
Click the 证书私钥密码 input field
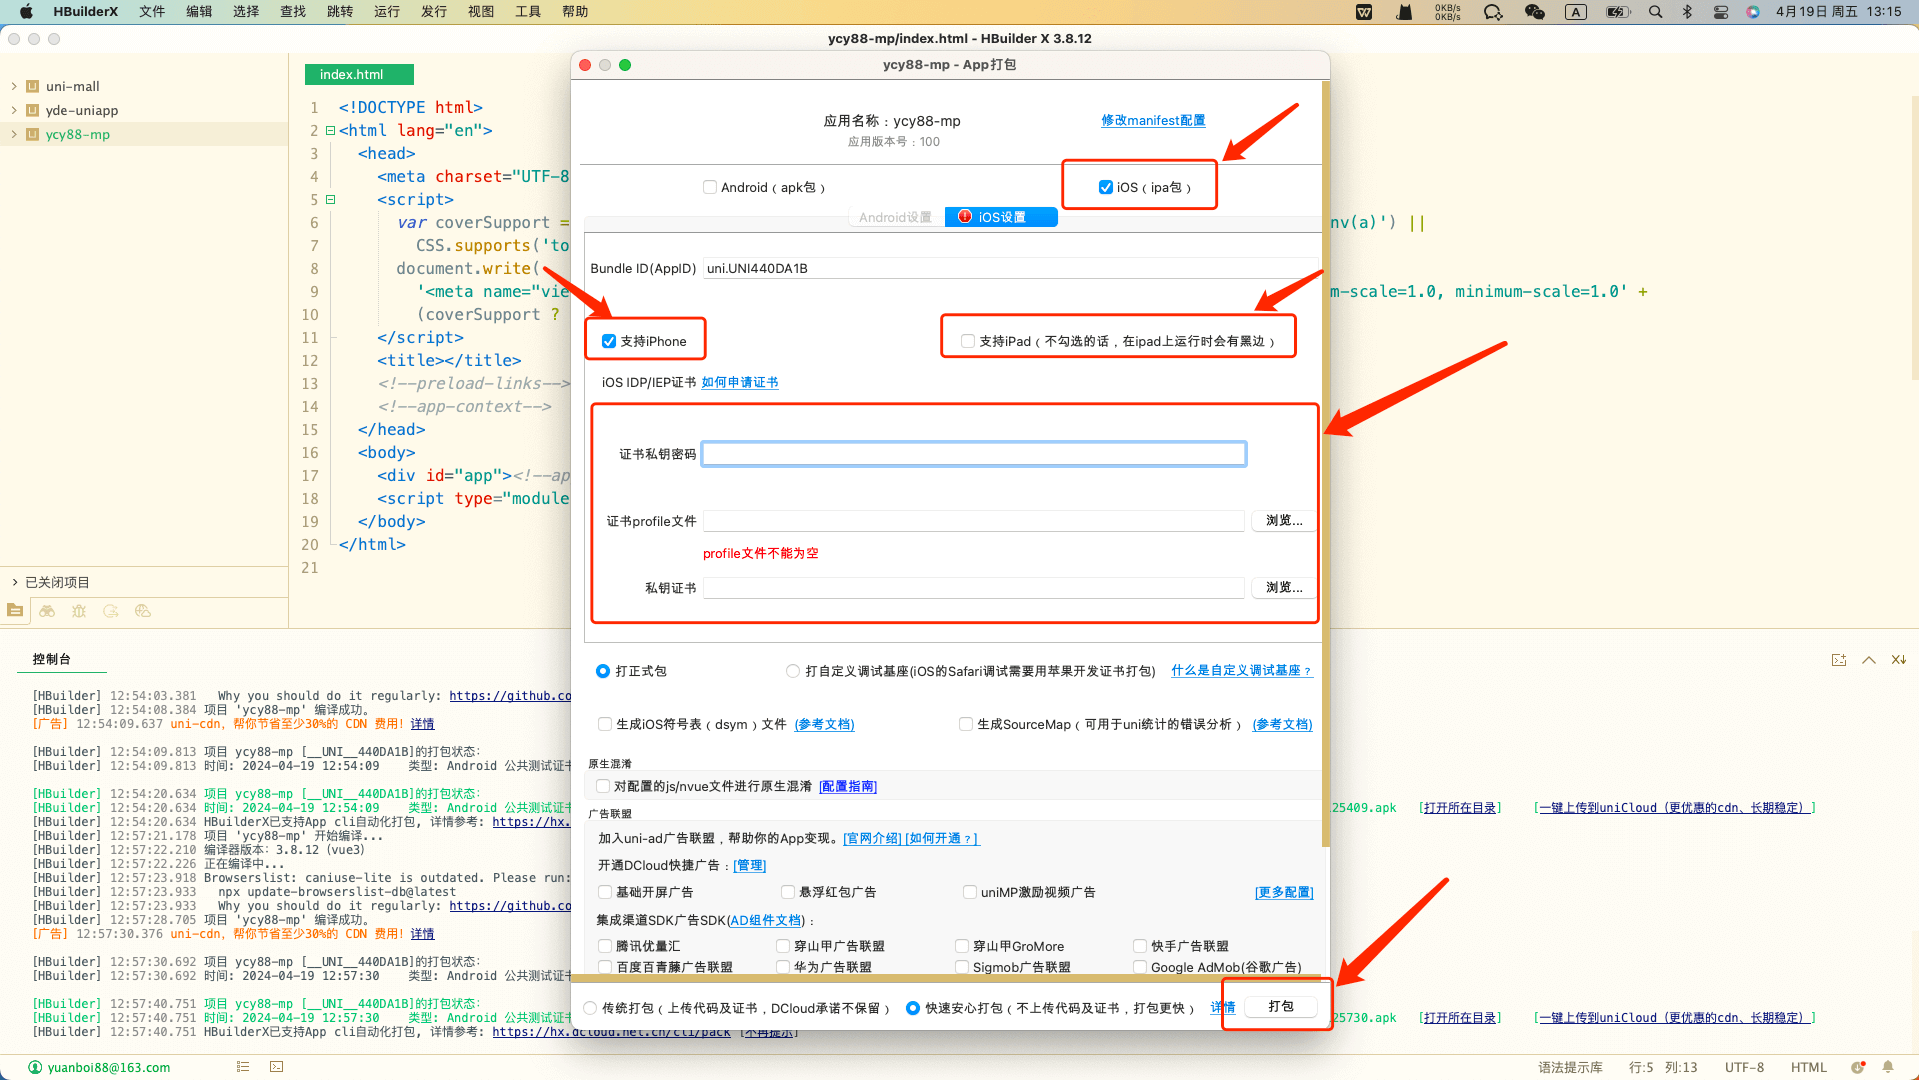coord(973,454)
